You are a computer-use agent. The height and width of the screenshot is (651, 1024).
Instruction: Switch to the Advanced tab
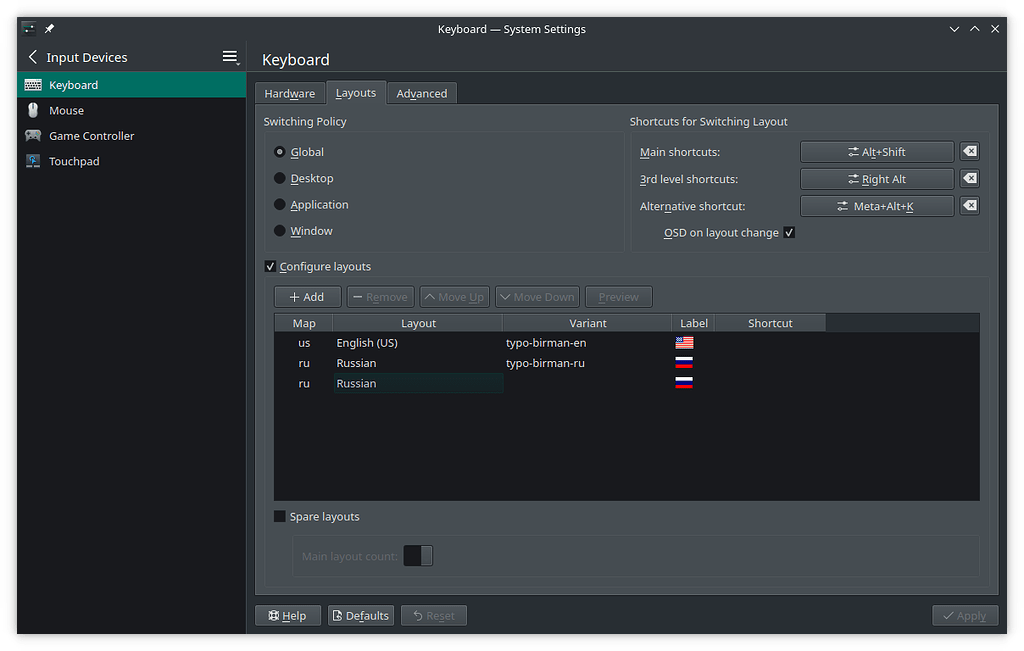coord(421,92)
